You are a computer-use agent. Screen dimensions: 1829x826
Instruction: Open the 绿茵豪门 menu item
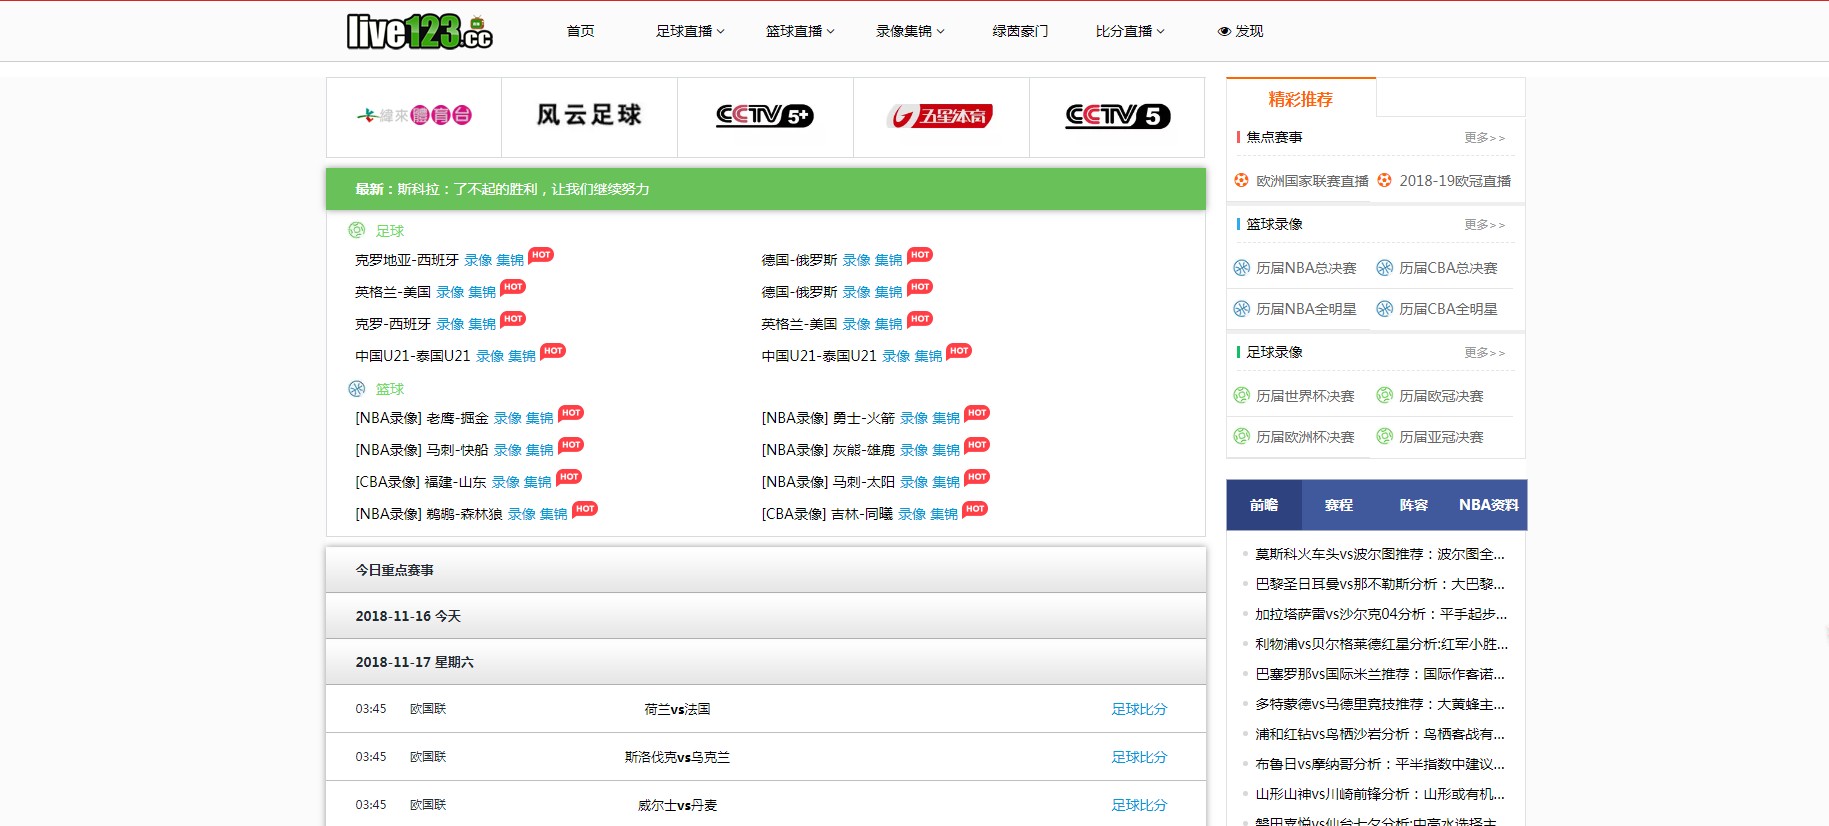tap(1020, 31)
